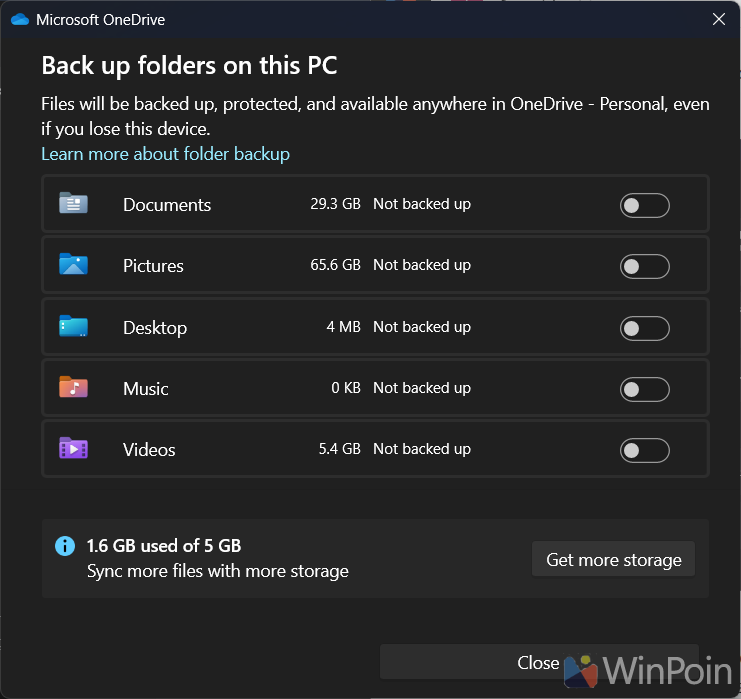
Task: Turn on the Pictures backup switch
Action: pyautogui.click(x=644, y=267)
